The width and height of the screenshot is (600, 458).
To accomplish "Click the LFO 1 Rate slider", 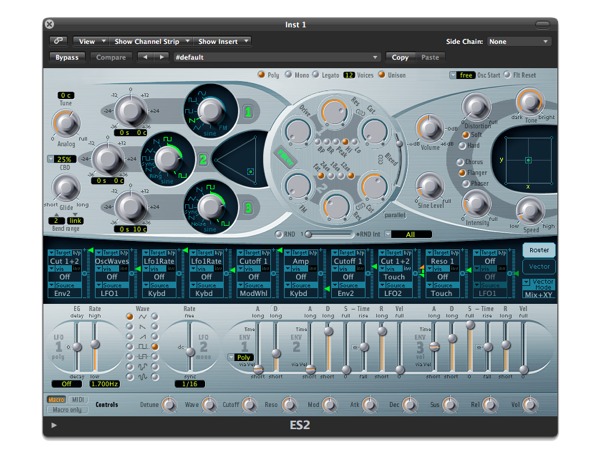I will [x=95, y=346].
